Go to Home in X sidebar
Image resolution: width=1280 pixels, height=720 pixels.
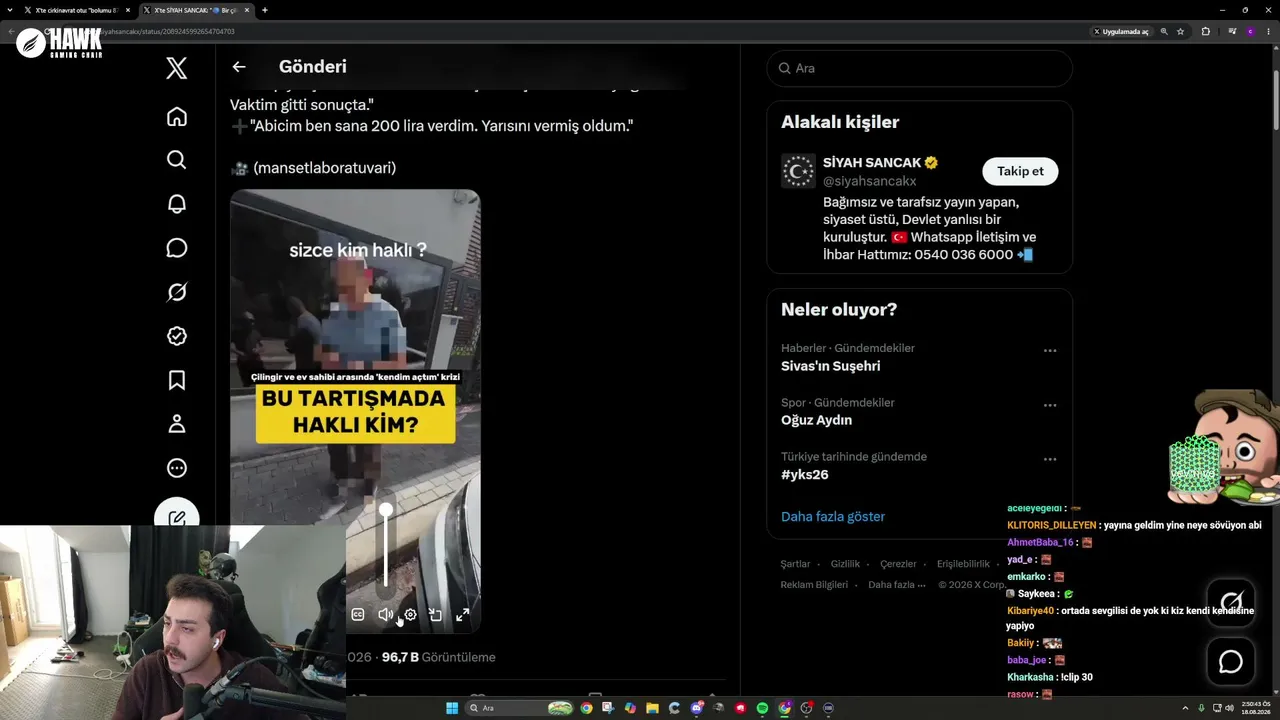point(177,117)
